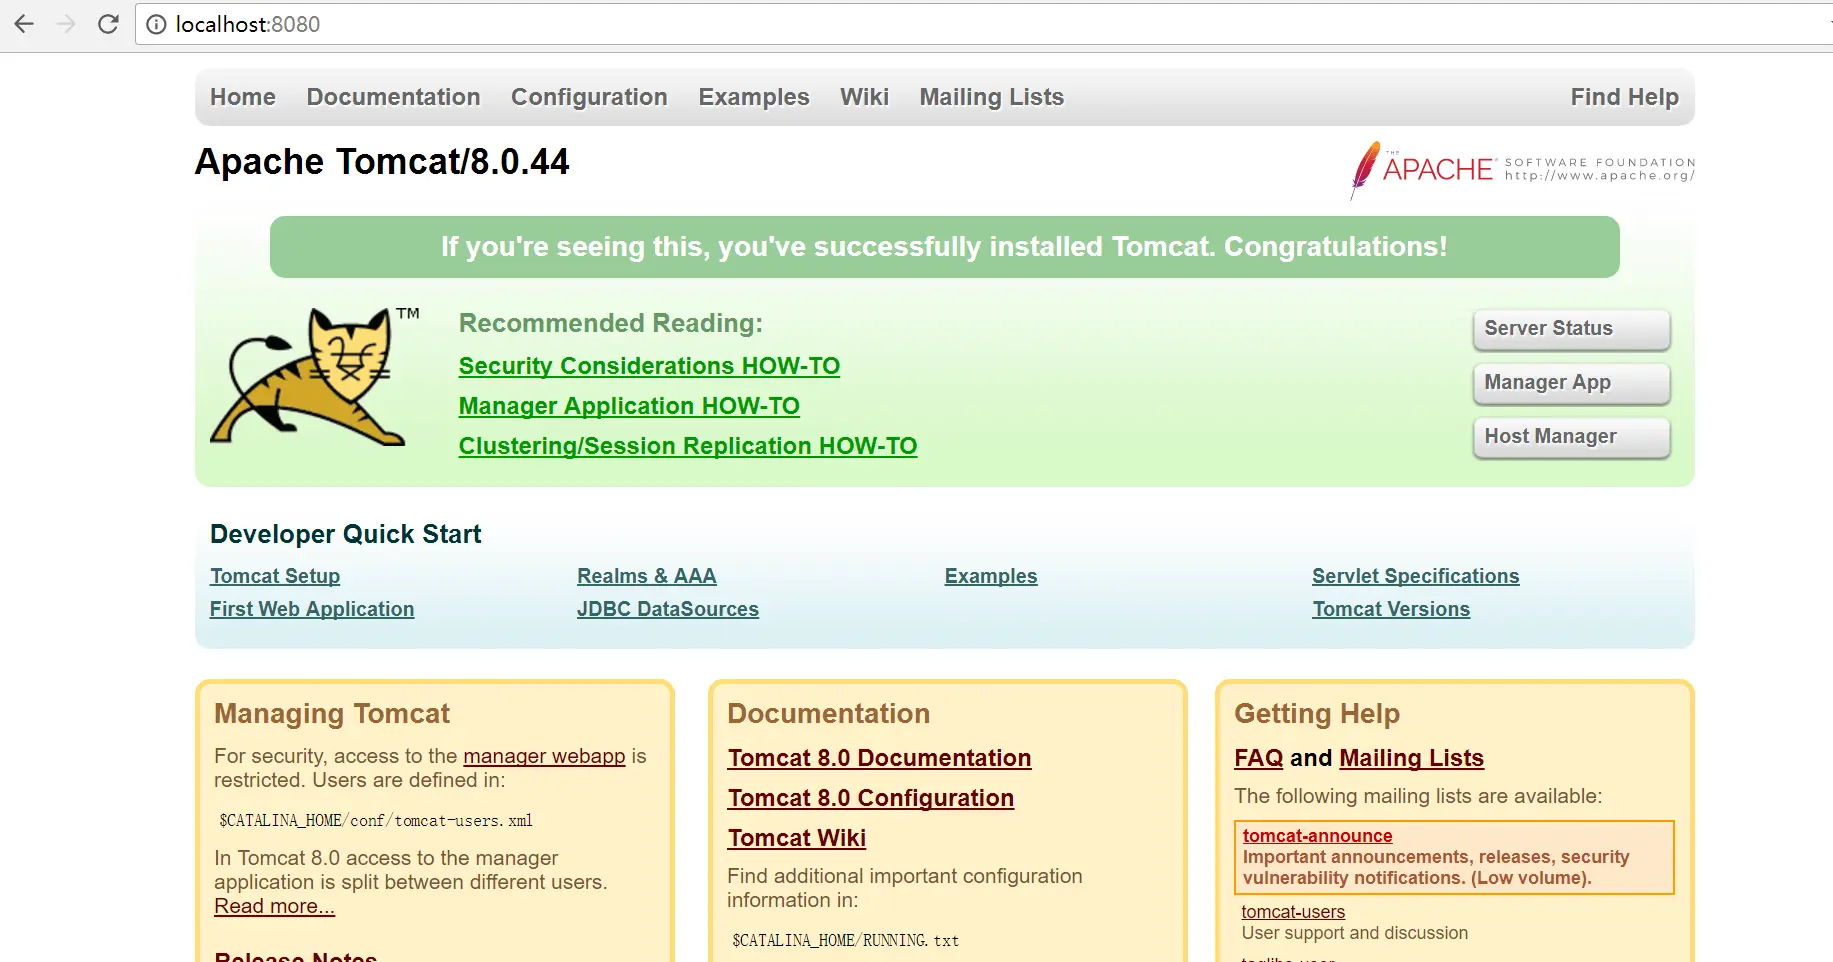Click the Documentation panel heading
This screenshot has width=1833, height=962.
tap(828, 713)
